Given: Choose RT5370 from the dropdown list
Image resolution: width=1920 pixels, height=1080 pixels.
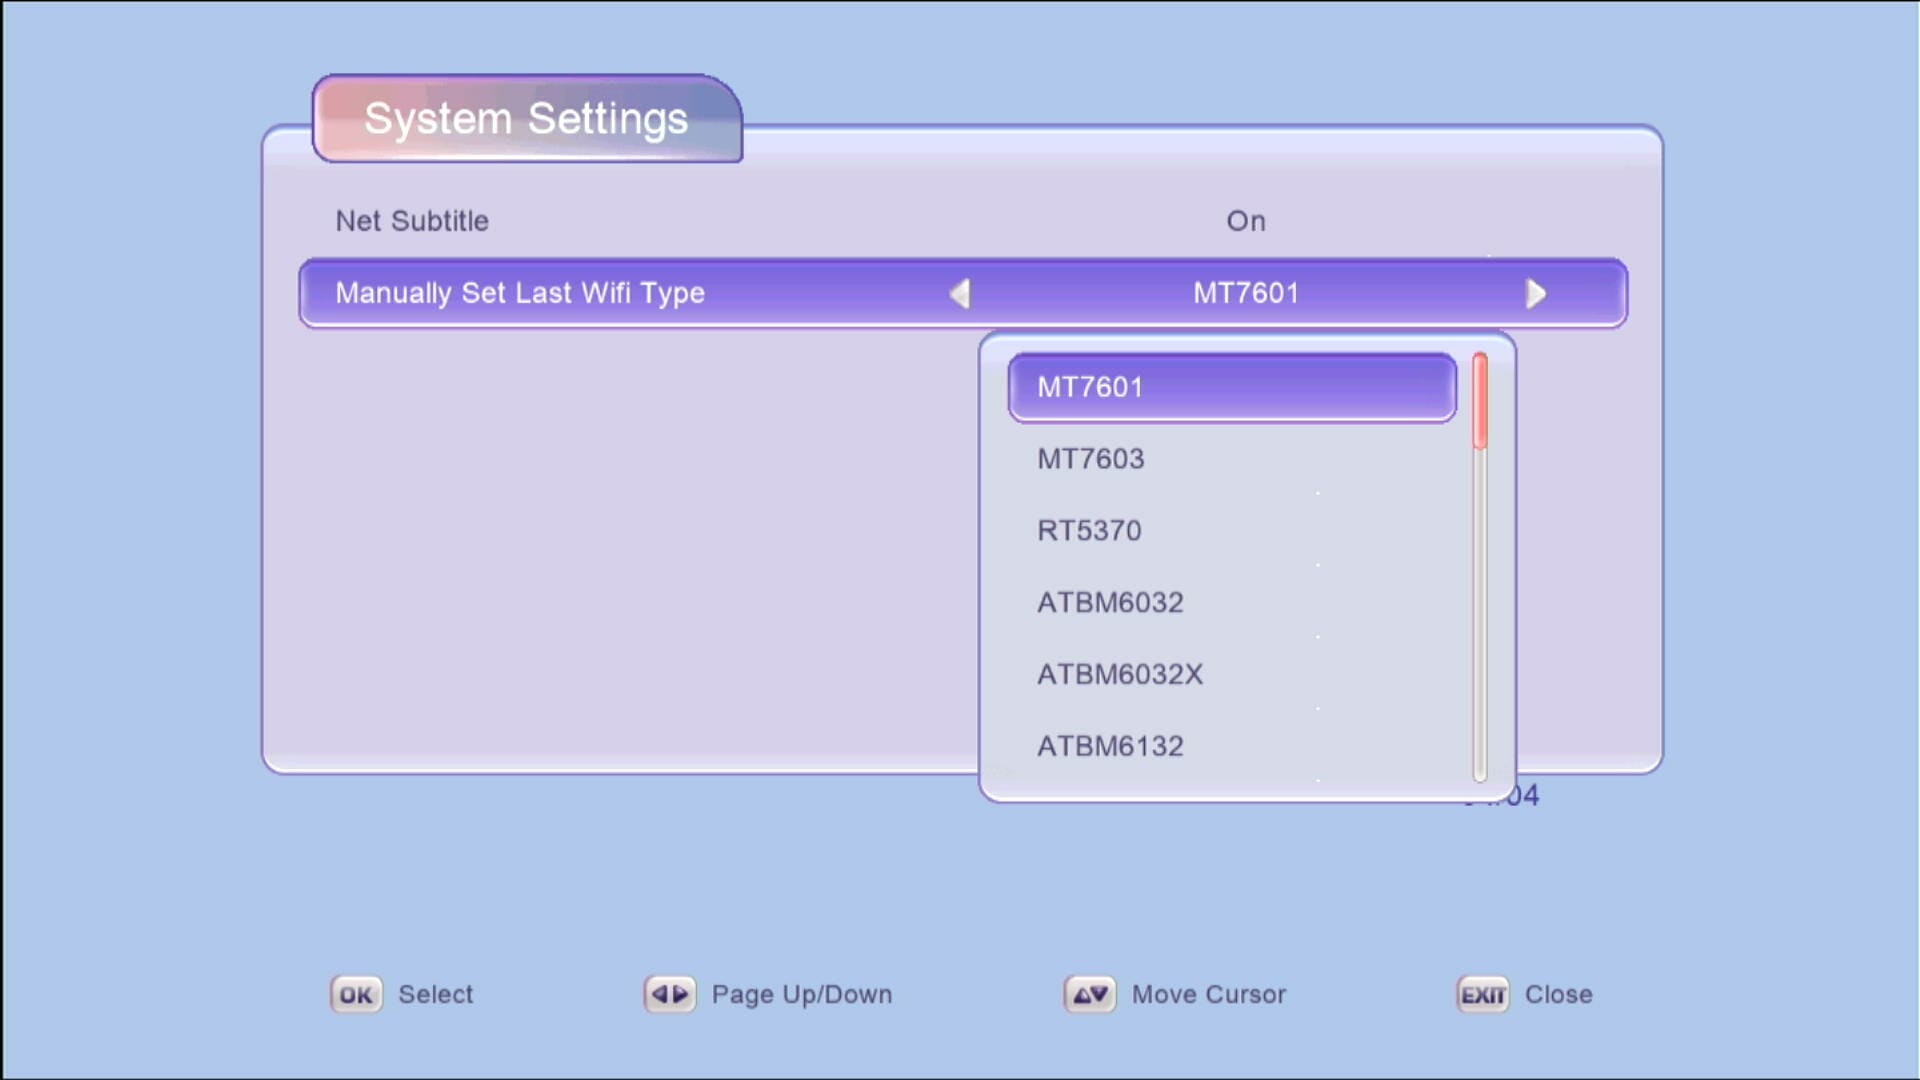Looking at the screenshot, I should pos(1089,531).
